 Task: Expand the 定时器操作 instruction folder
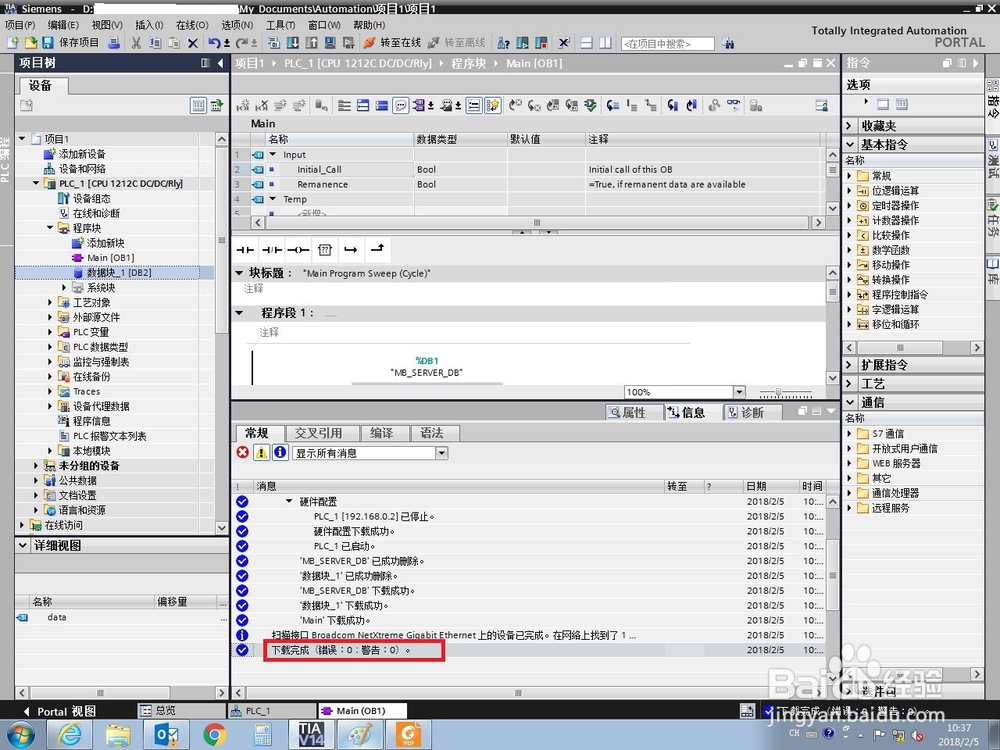[849, 205]
